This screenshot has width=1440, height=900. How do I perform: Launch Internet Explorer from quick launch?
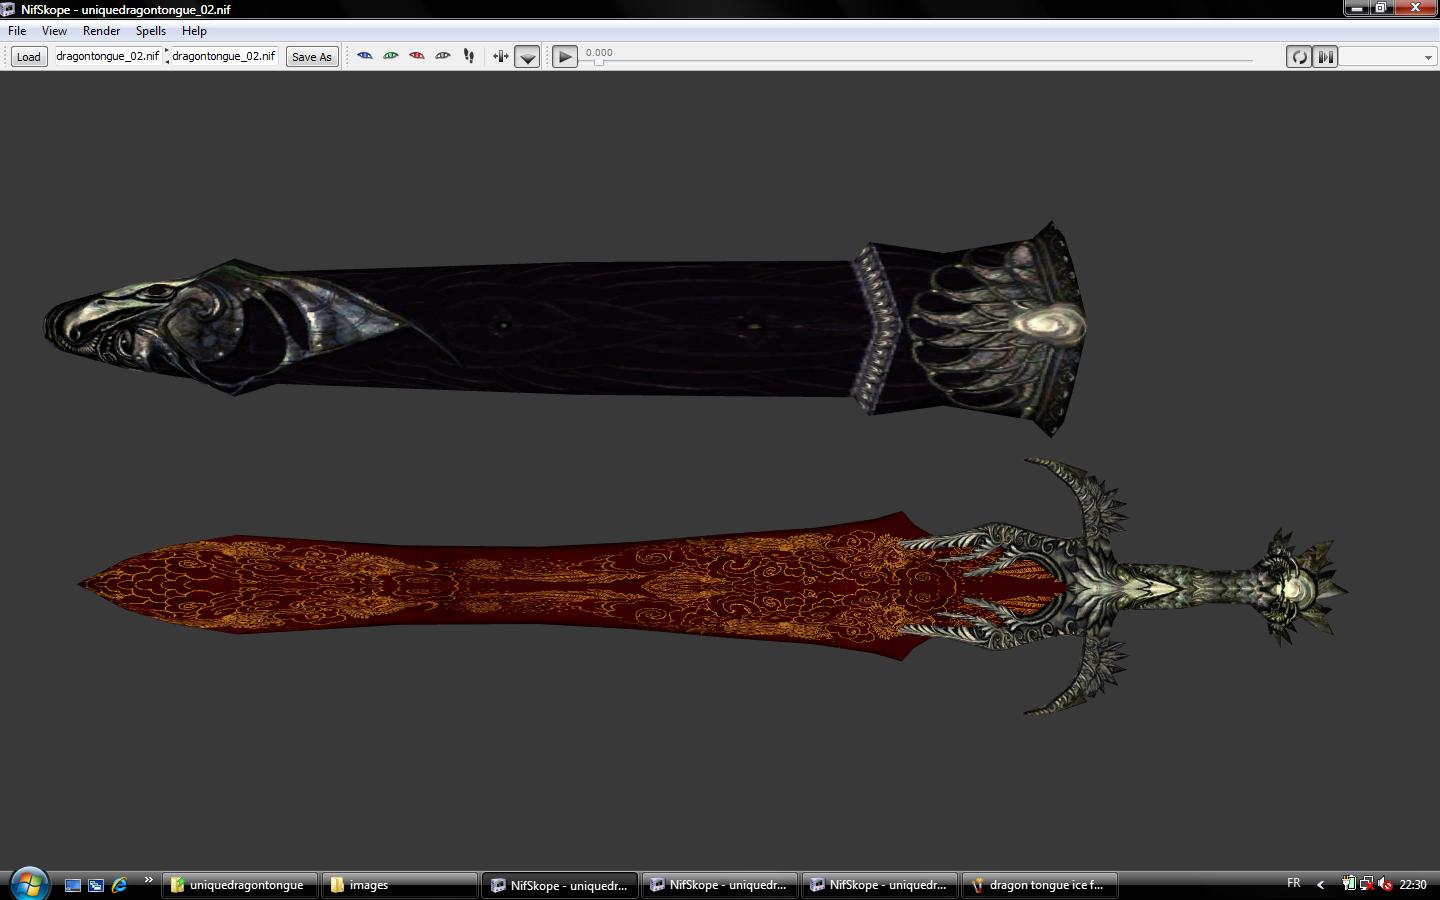point(119,885)
